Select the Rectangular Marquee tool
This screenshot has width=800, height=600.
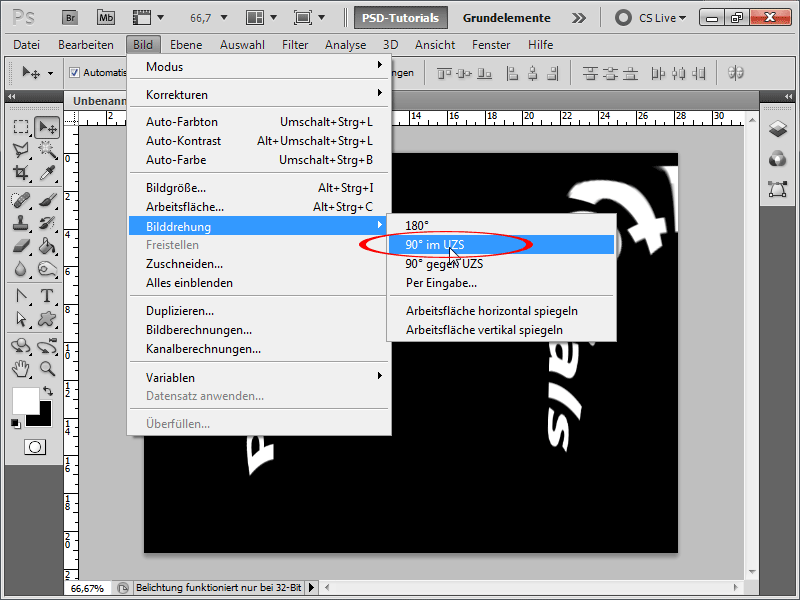coord(20,127)
